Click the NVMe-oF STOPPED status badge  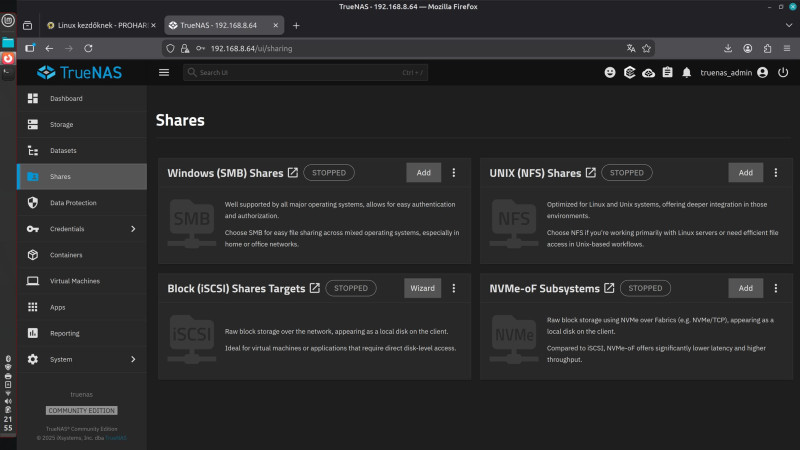645,288
